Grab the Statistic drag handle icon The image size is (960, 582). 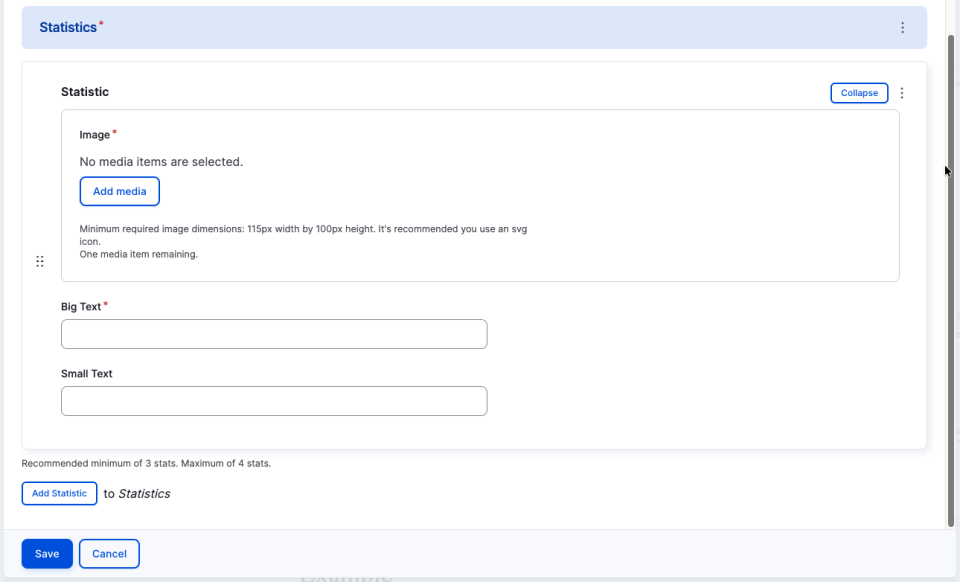pos(40,262)
